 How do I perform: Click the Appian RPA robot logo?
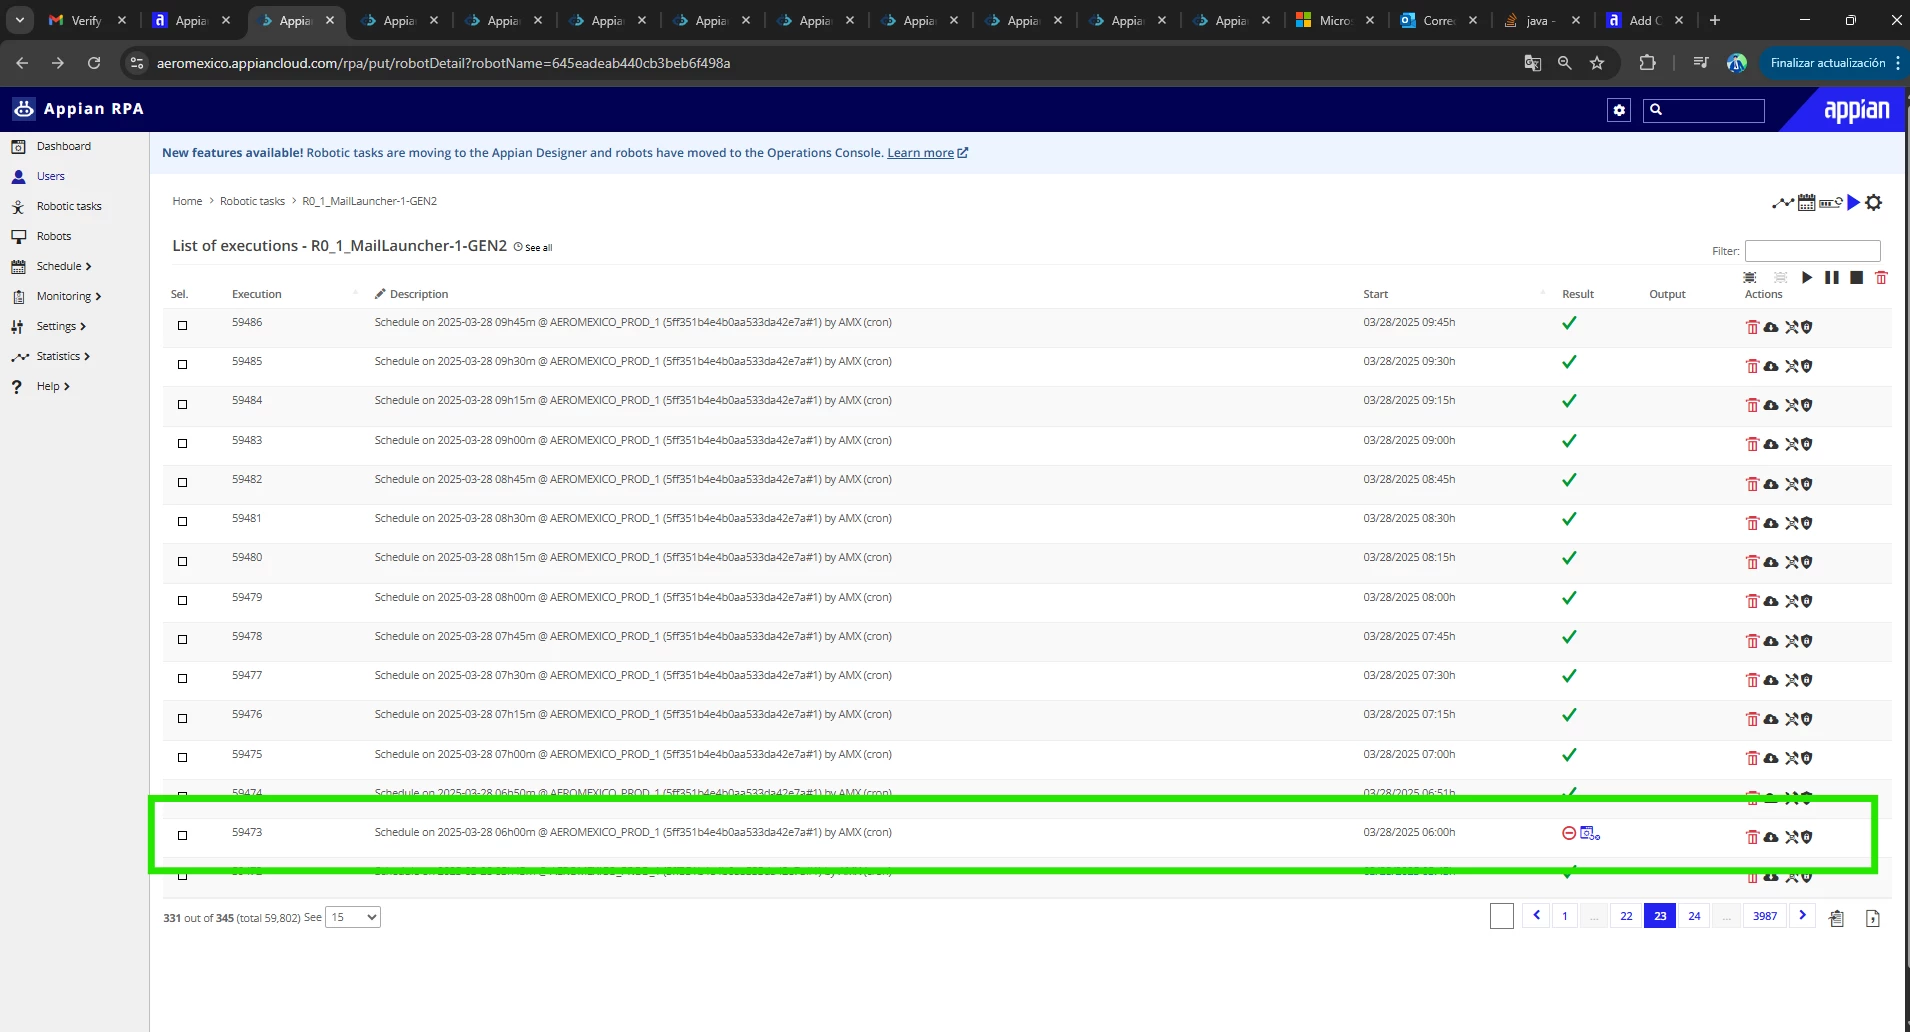[x=24, y=108]
